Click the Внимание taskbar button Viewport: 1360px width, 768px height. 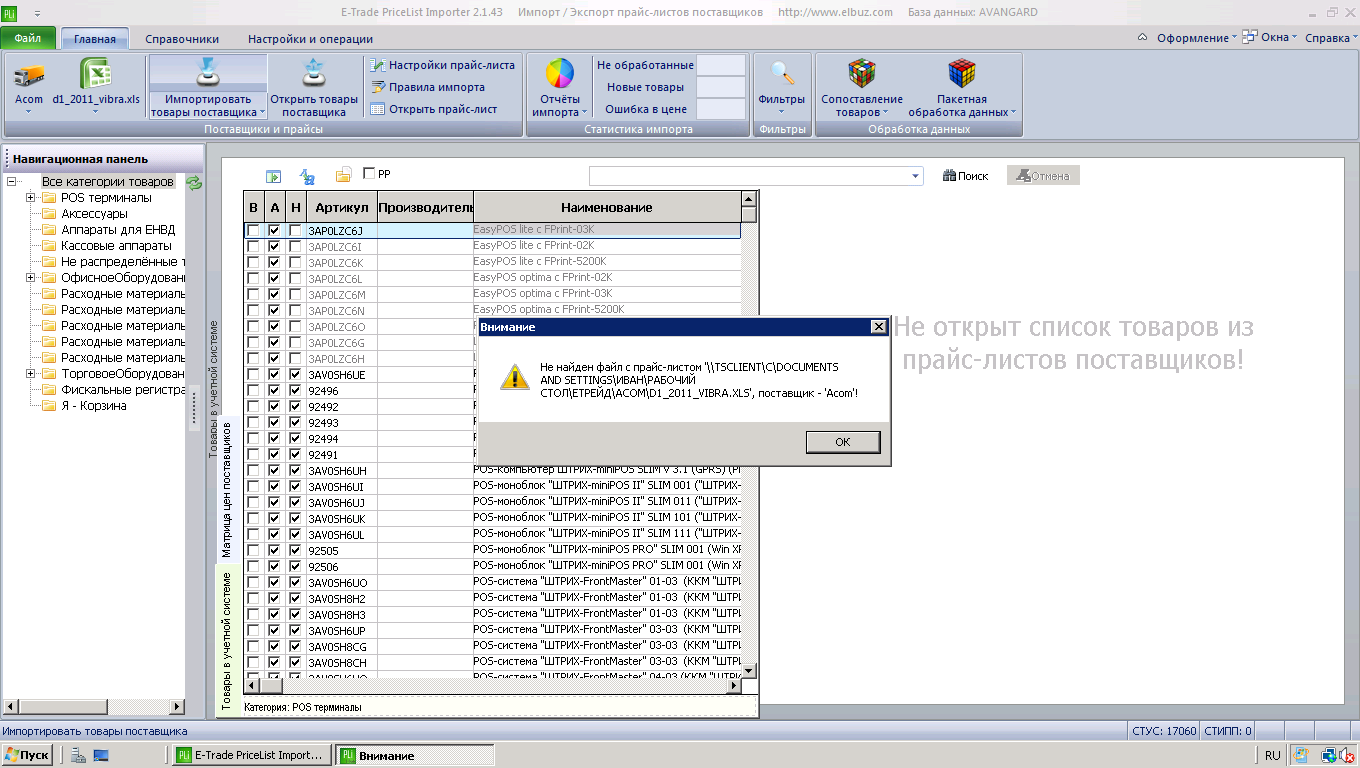[x=414, y=756]
